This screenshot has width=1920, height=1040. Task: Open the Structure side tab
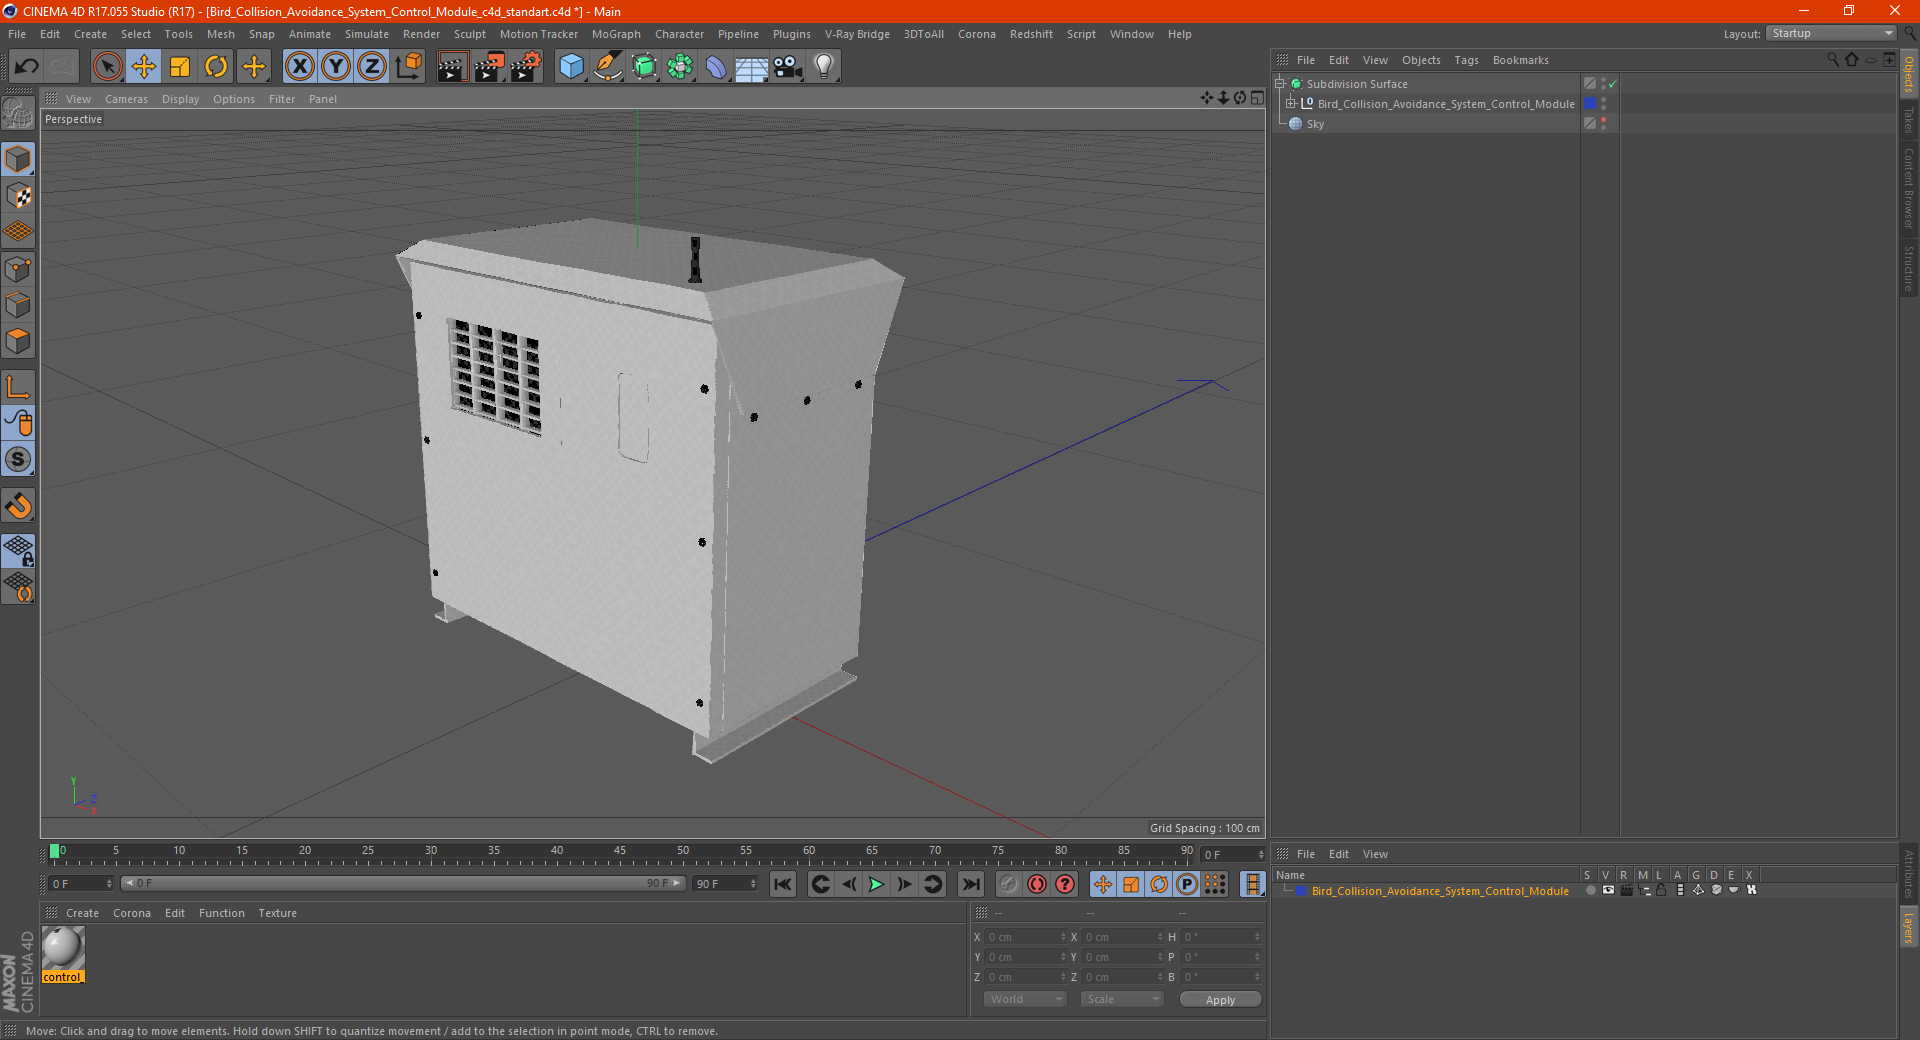pos(1908,268)
